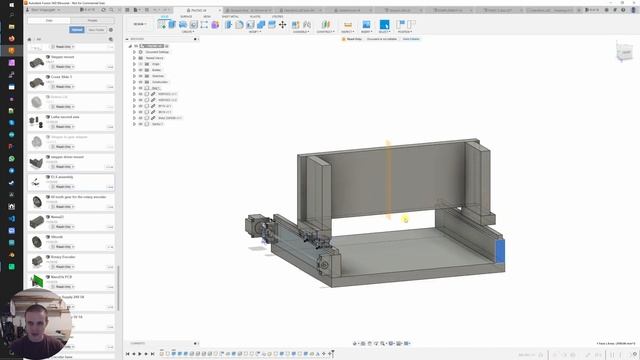Open Viewports icon in navigation bar
The width and height of the screenshot is (640, 360).
point(407,343)
